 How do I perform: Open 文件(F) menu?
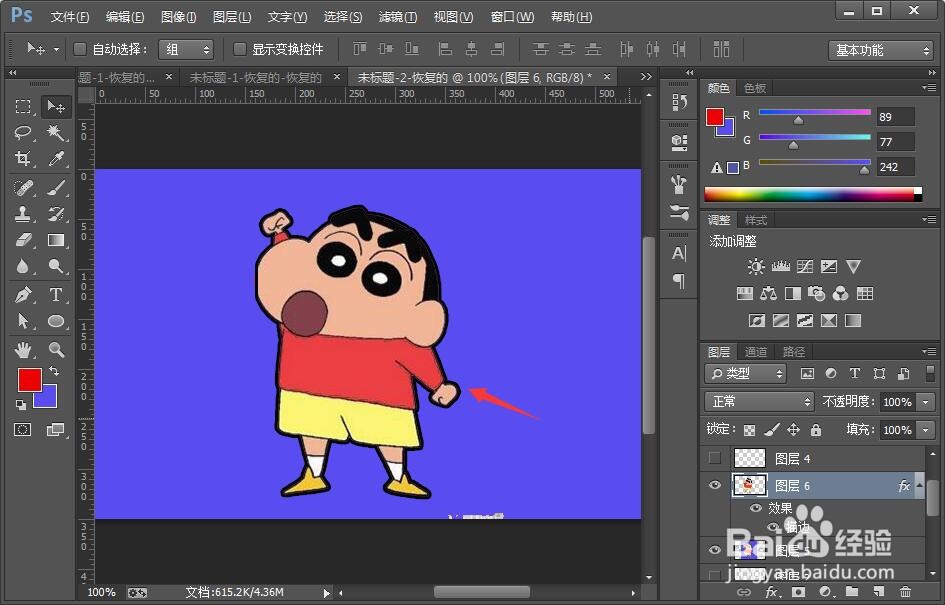(70, 17)
